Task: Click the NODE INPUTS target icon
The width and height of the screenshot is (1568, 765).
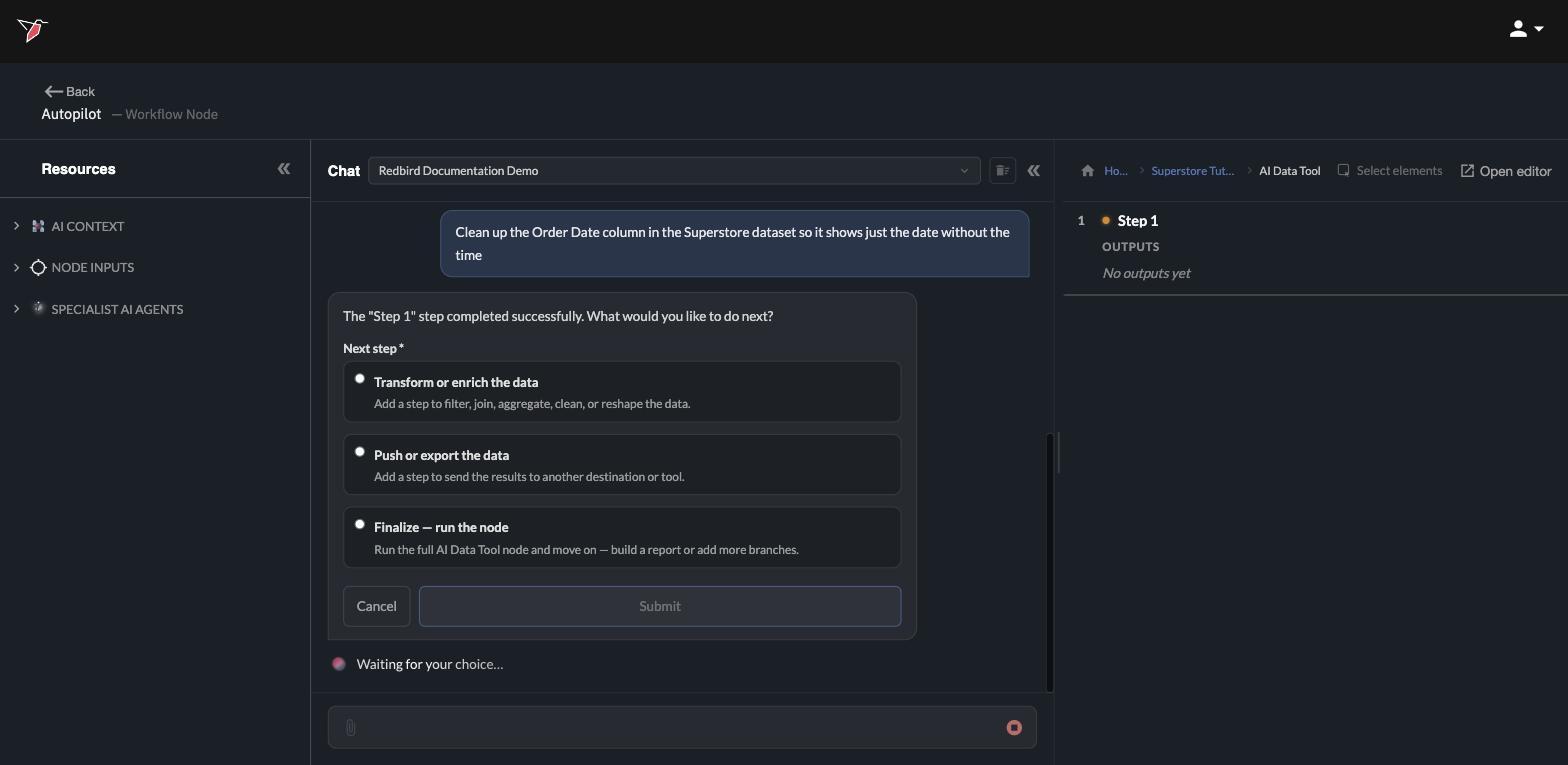Action: pyautogui.click(x=38, y=267)
